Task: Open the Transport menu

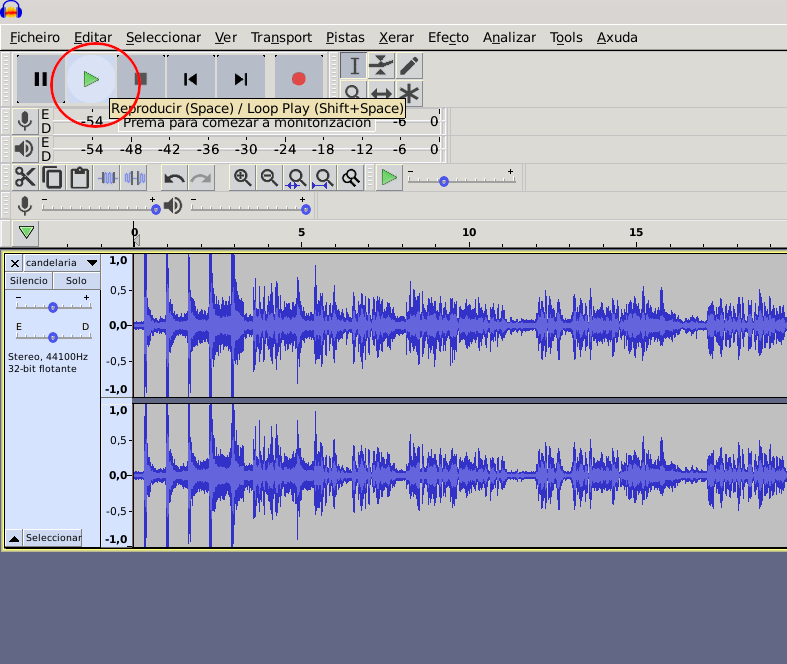Action: click(x=281, y=38)
